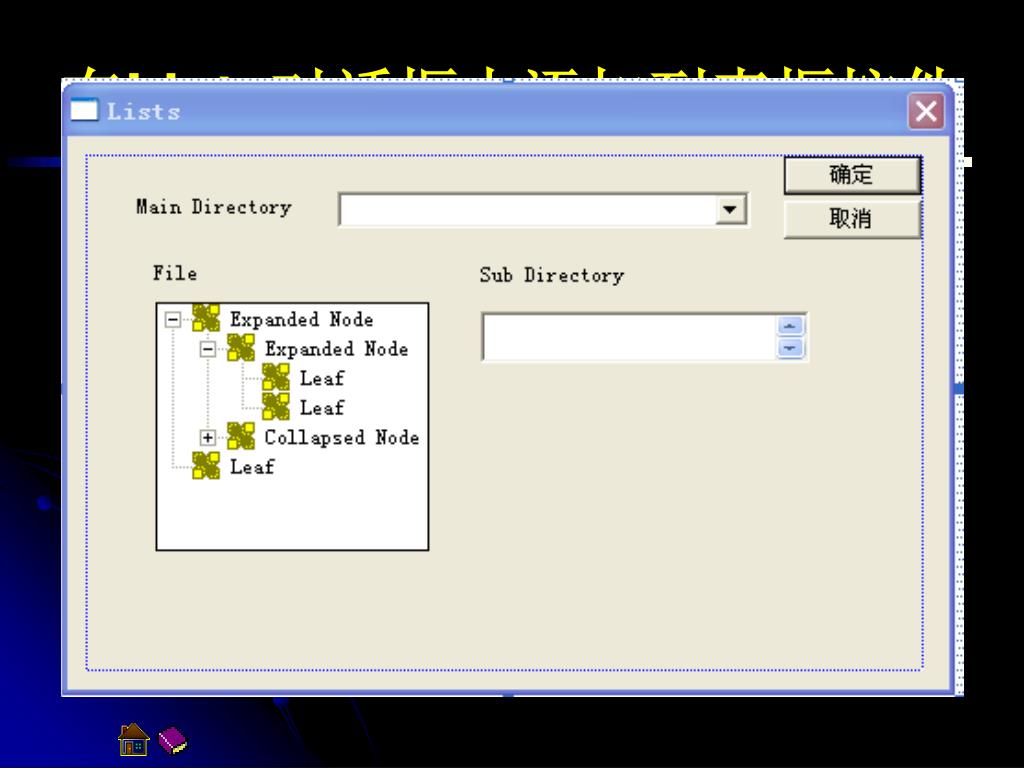Image resolution: width=1024 pixels, height=768 pixels.
Task: Open the Main Directory dropdown arrow
Action: coord(730,210)
